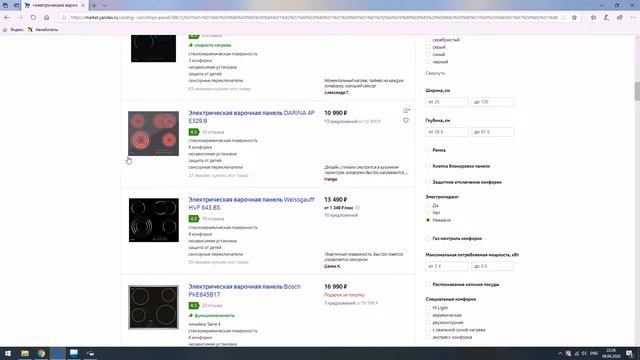Check 'с овальной зоной нагрева' option

click(428, 330)
